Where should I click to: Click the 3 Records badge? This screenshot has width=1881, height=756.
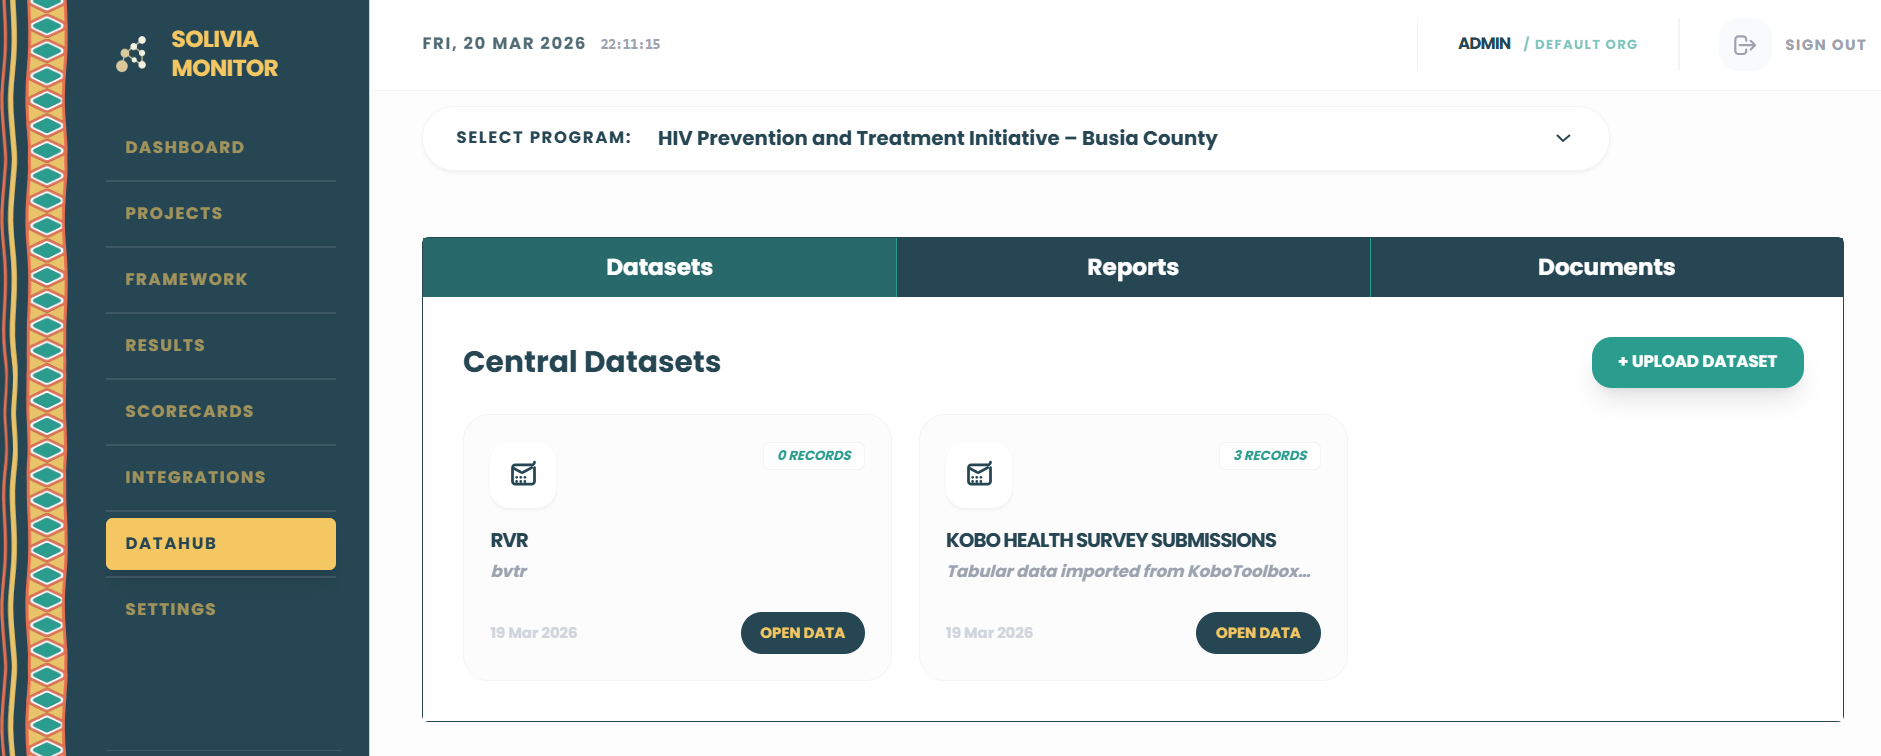(1270, 455)
